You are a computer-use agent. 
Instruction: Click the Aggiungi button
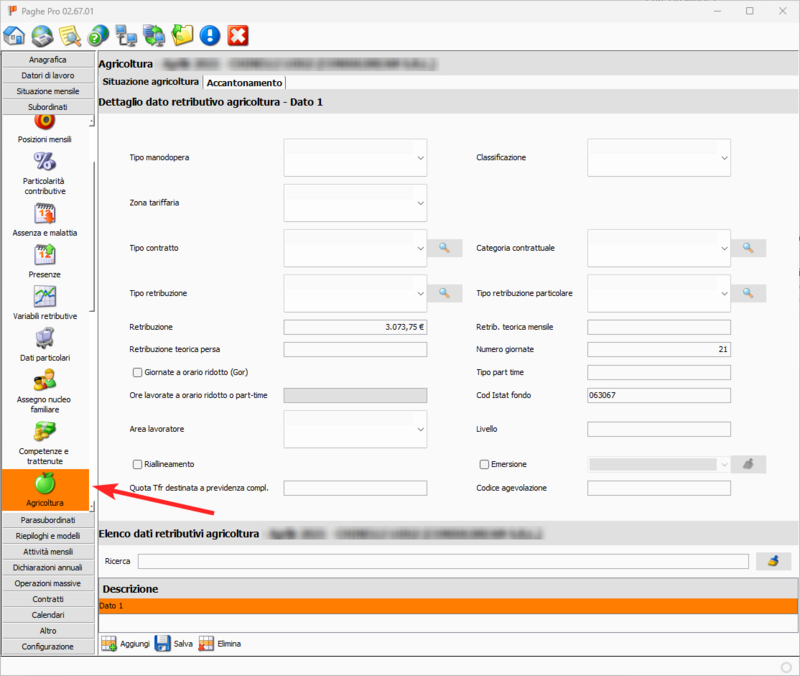click(125, 643)
